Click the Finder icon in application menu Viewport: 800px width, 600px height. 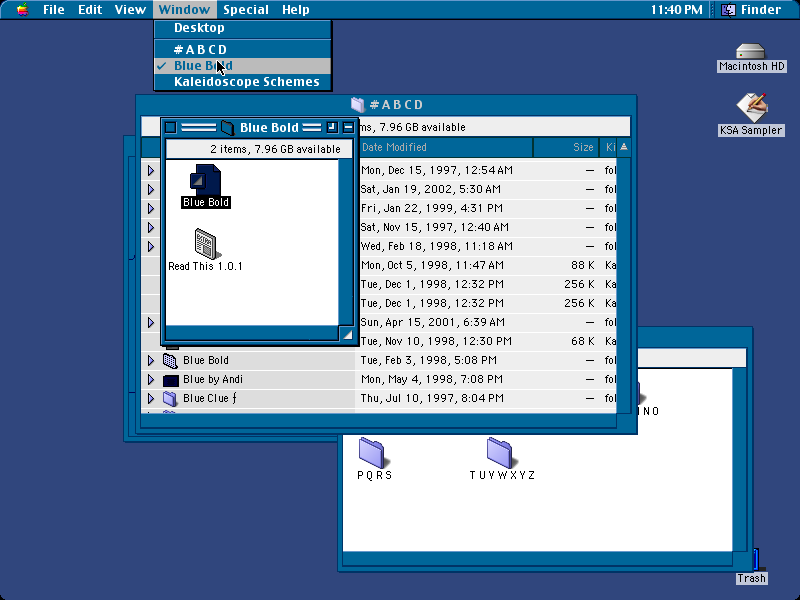(728, 10)
